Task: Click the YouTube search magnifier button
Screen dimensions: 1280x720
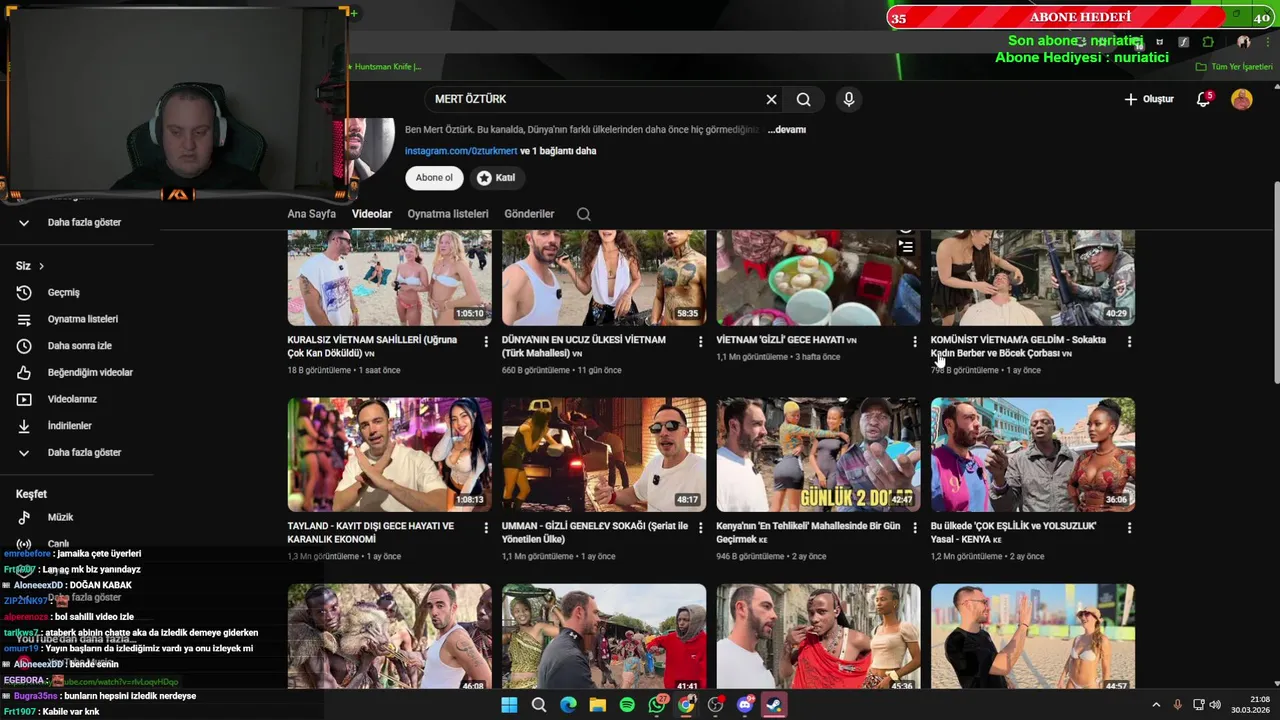Action: [803, 99]
